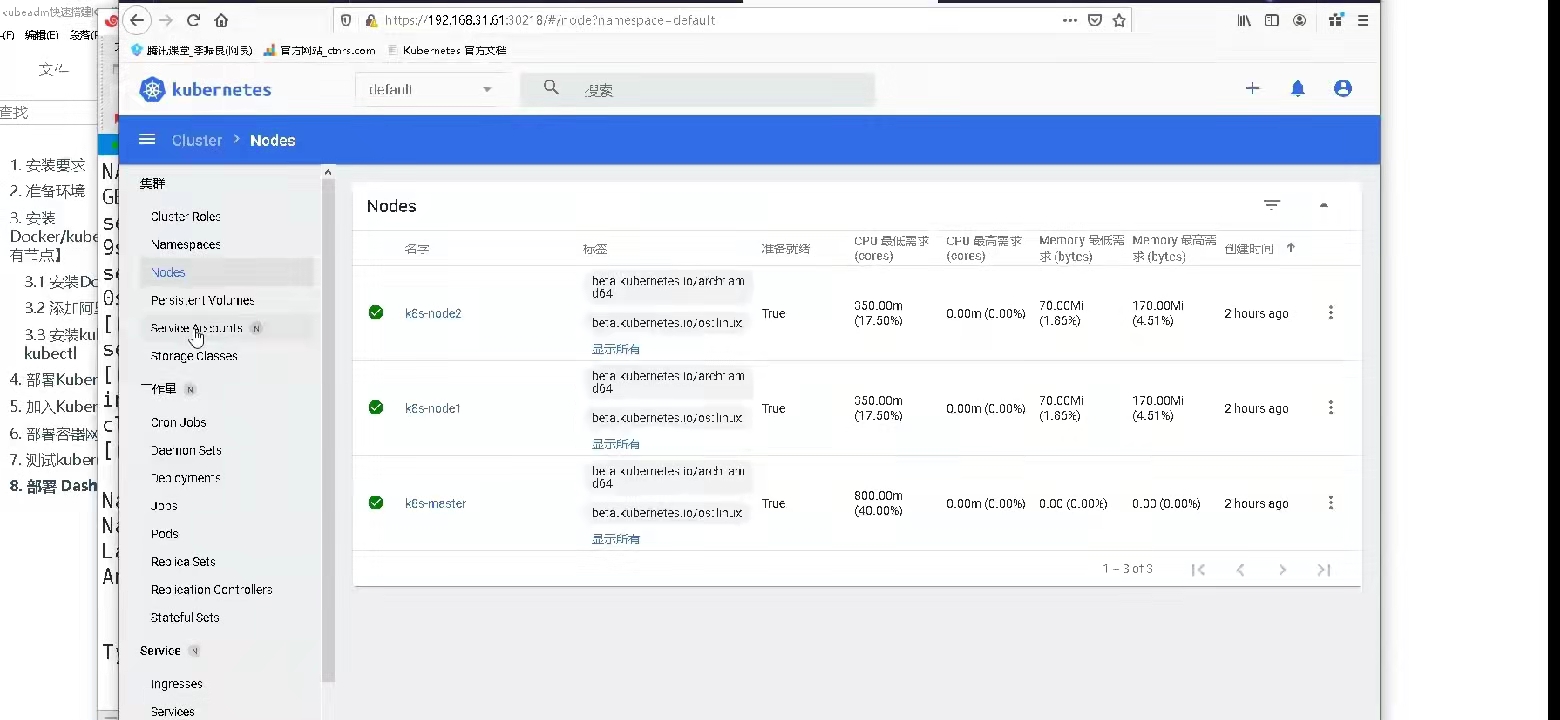Show all labels for k8s-node1

click(616, 444)
